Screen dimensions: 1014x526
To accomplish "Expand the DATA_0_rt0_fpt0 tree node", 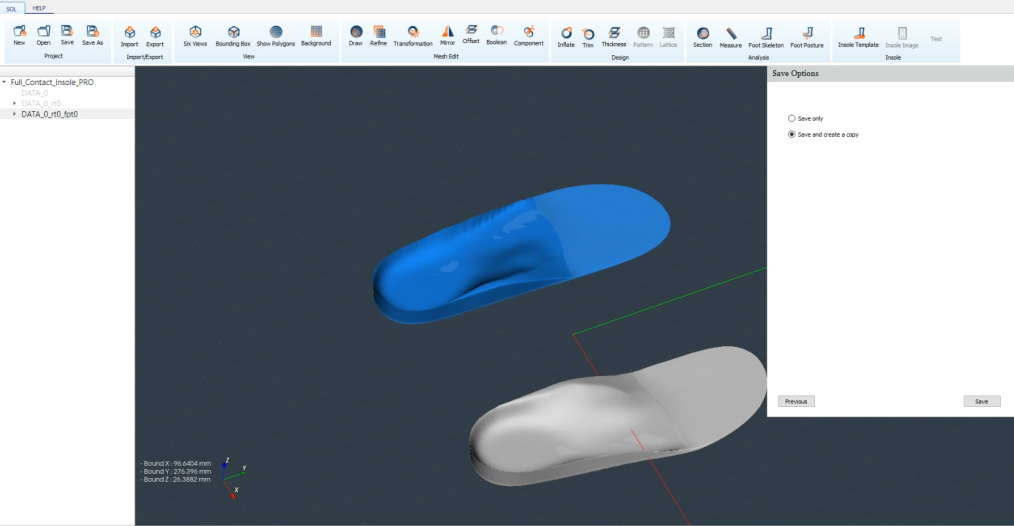I will point(14,114).
